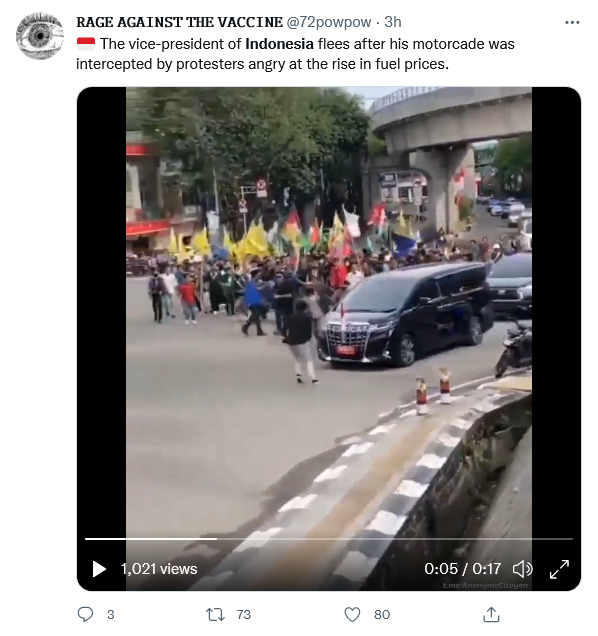Open the three-dot more options menu
The image size is (598, 636).
pos(572,23)
